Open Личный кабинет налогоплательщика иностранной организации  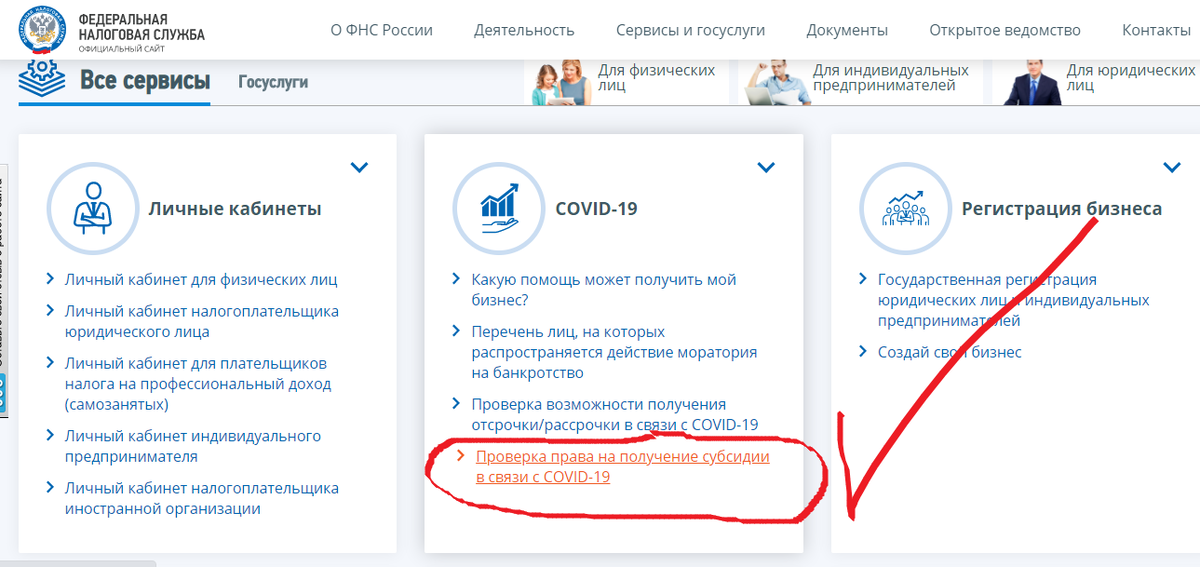[x=202, y=498]
